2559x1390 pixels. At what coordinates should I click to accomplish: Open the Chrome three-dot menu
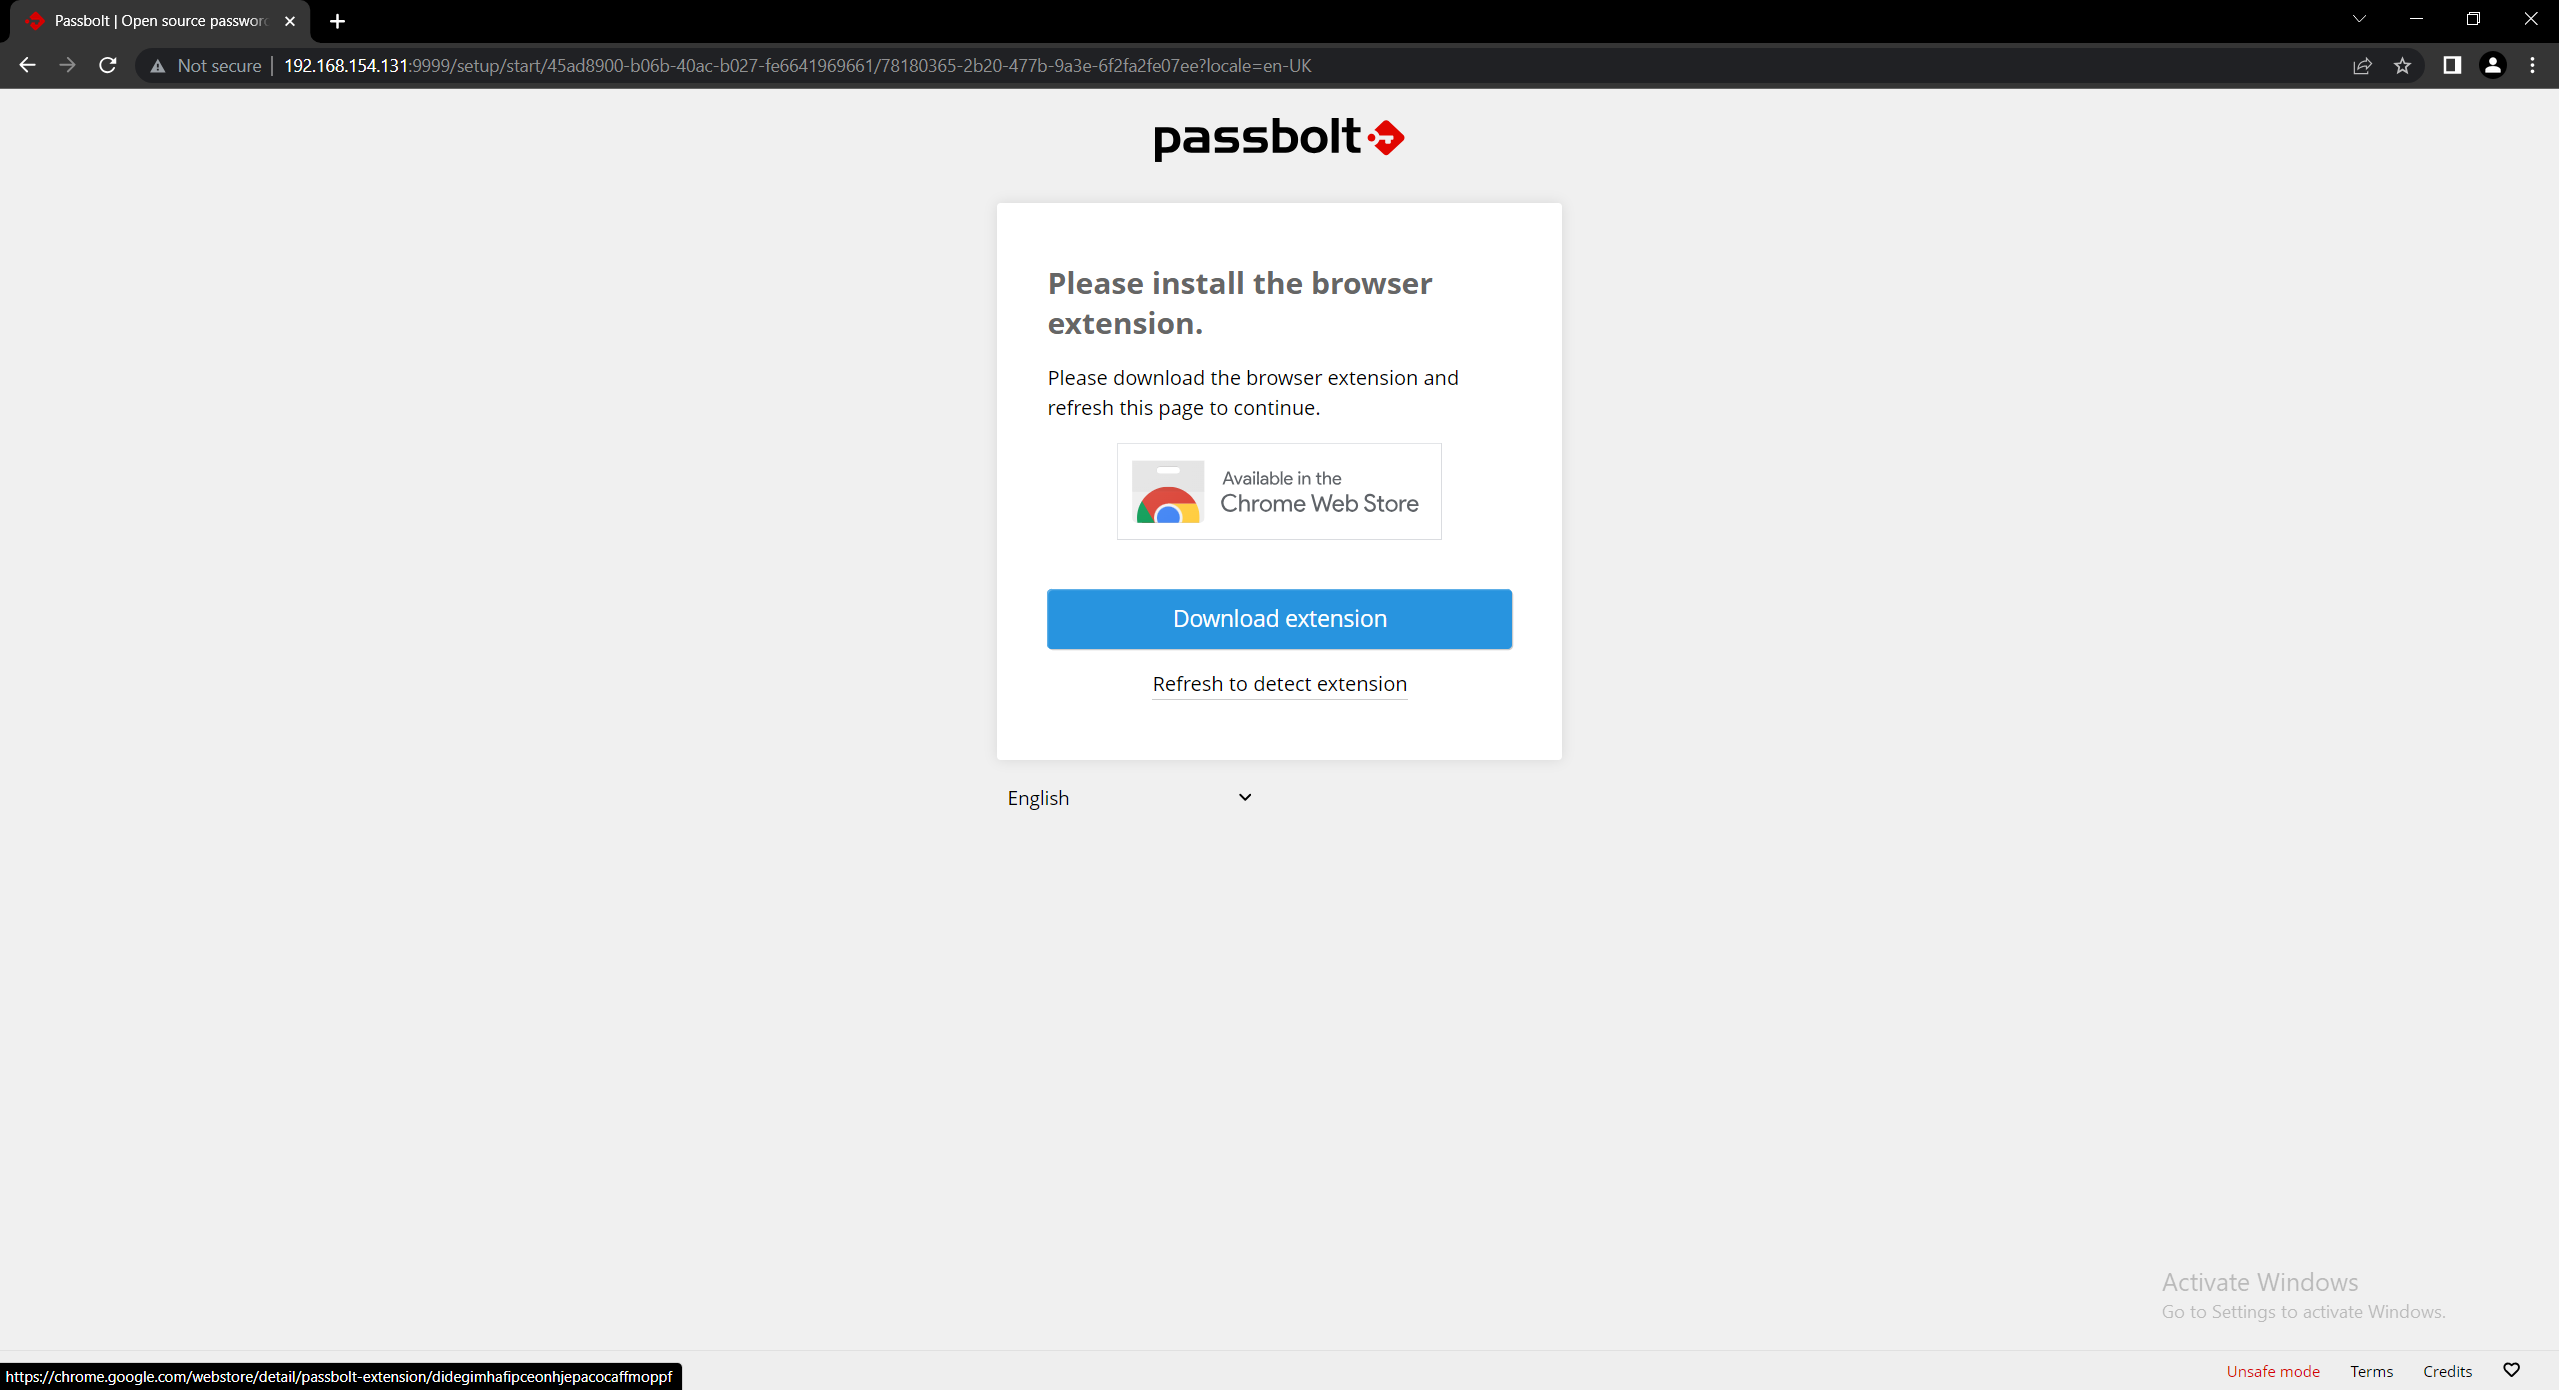[x=2532, y=65]
